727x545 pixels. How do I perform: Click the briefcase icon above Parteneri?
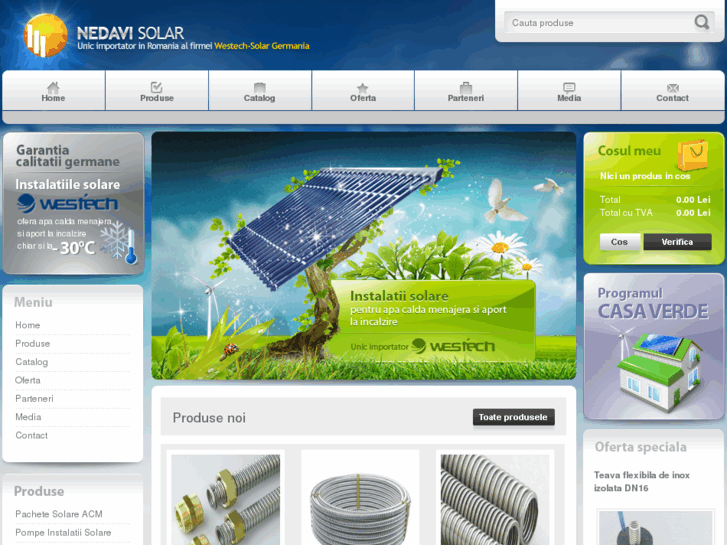coord(466,87)
